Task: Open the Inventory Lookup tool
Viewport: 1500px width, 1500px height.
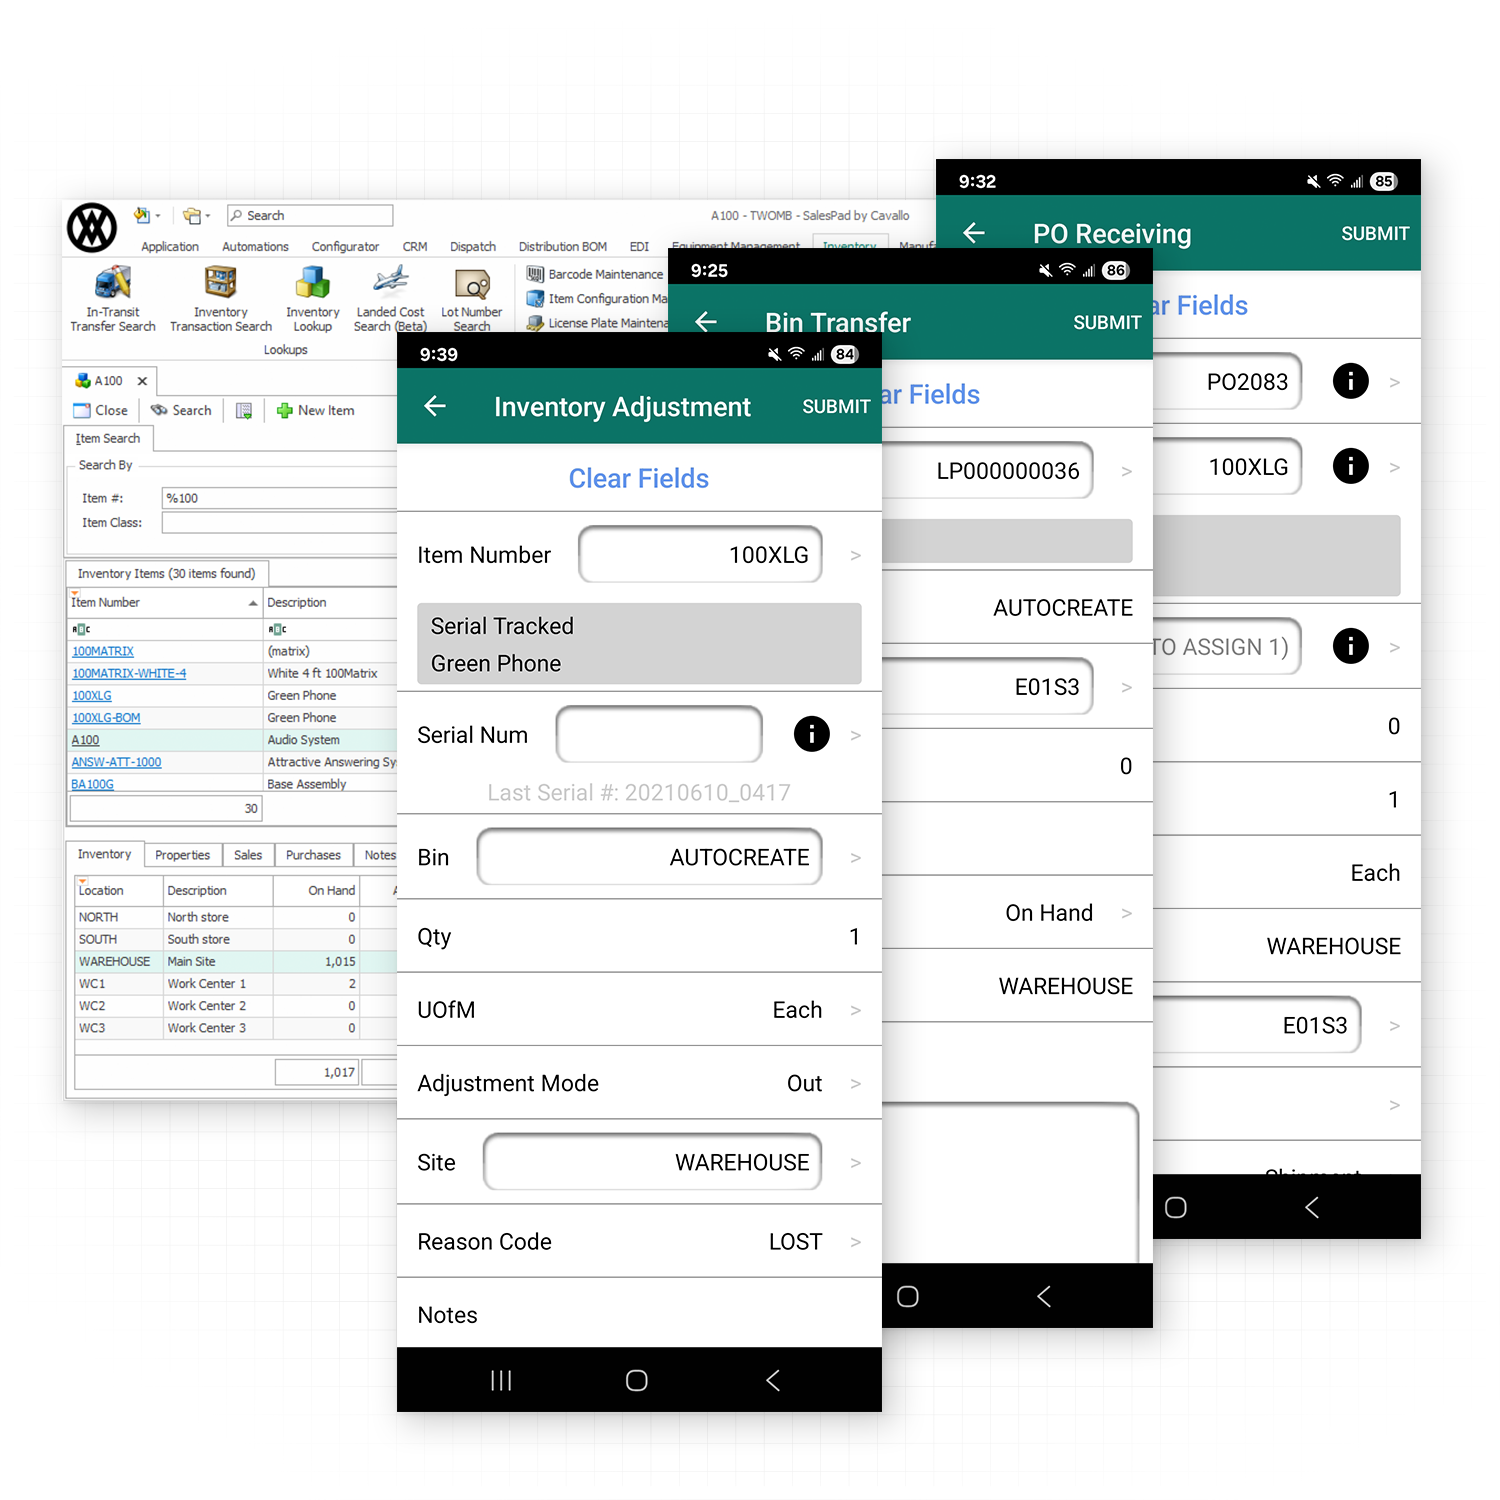Action: tap(312, 298)
